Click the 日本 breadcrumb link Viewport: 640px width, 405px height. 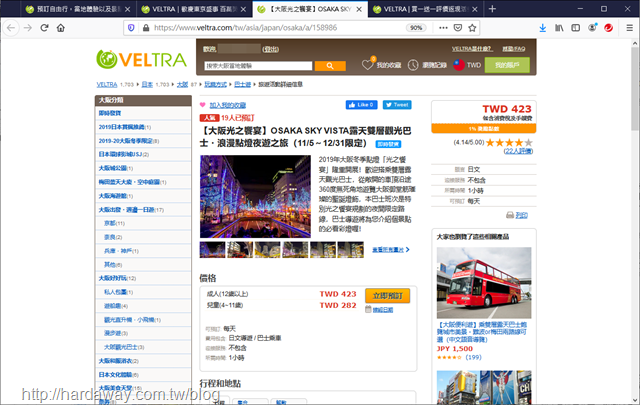[147, 85]
